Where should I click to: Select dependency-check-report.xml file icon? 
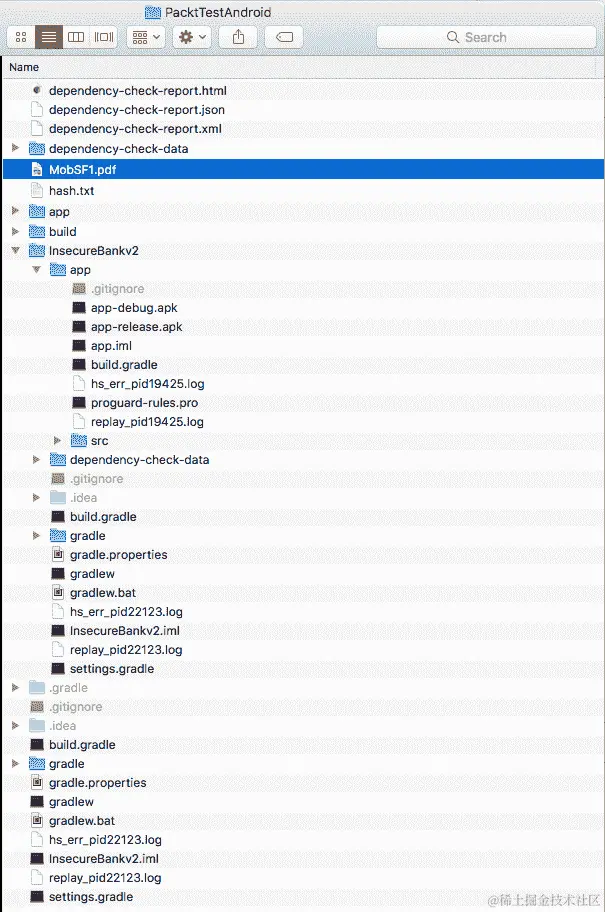tap(37, 129)
